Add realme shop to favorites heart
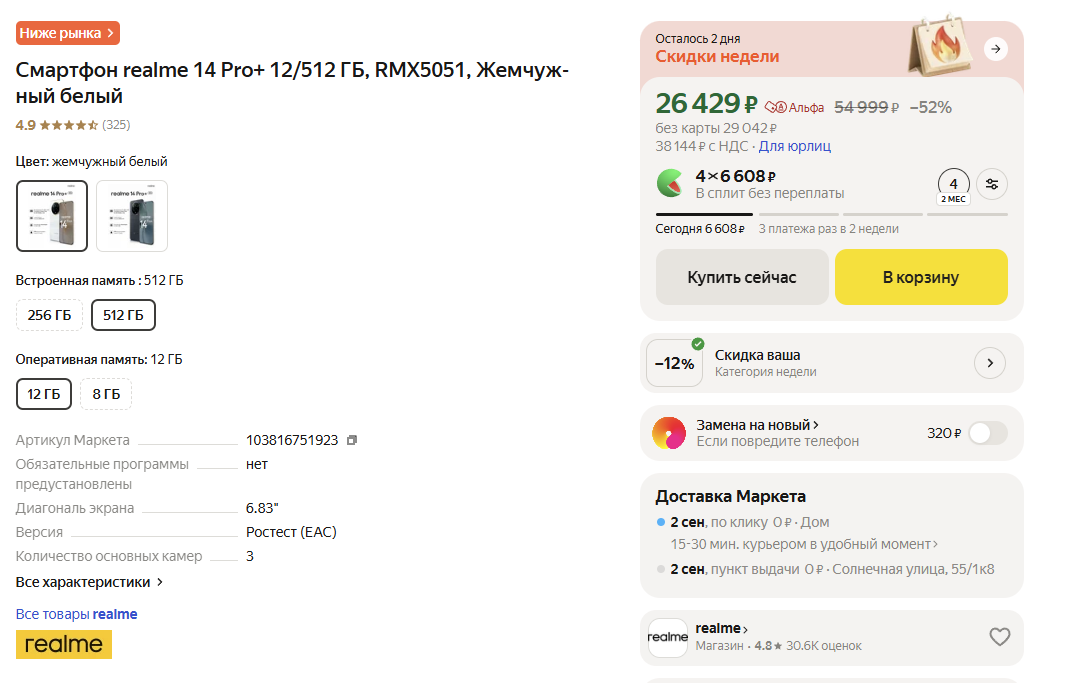Screen dimensions: 1078x683 [x=1000, y=637]
